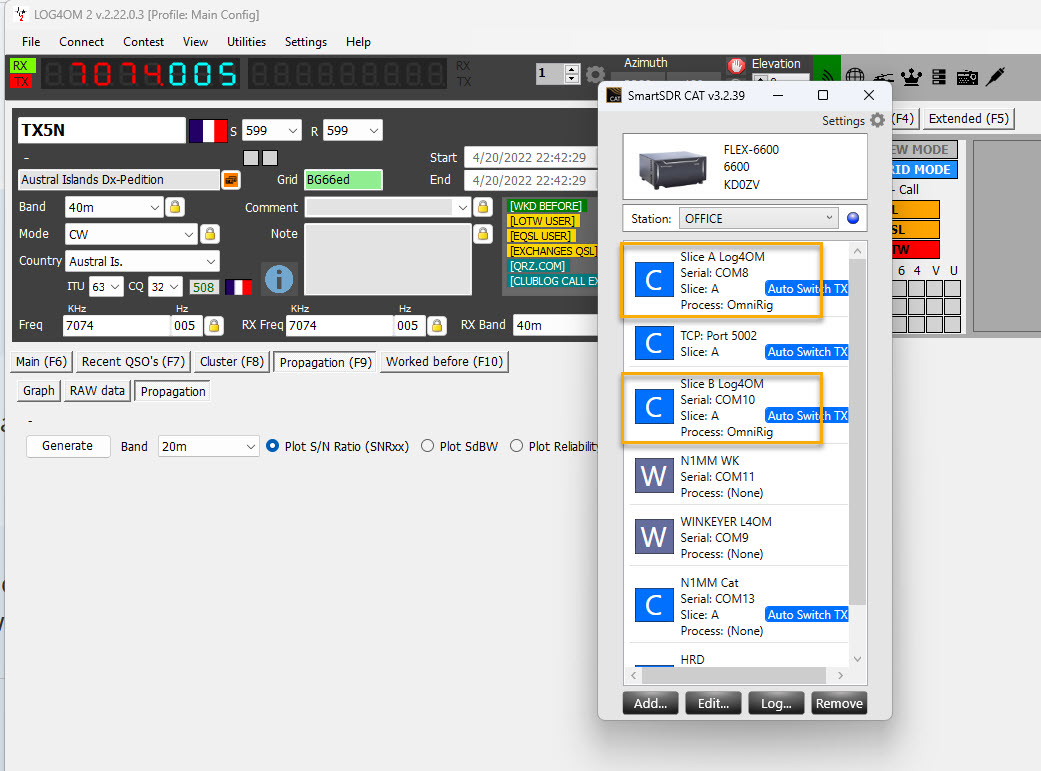
Task: Toggle the Note lock icon
Action: point(483,234)
